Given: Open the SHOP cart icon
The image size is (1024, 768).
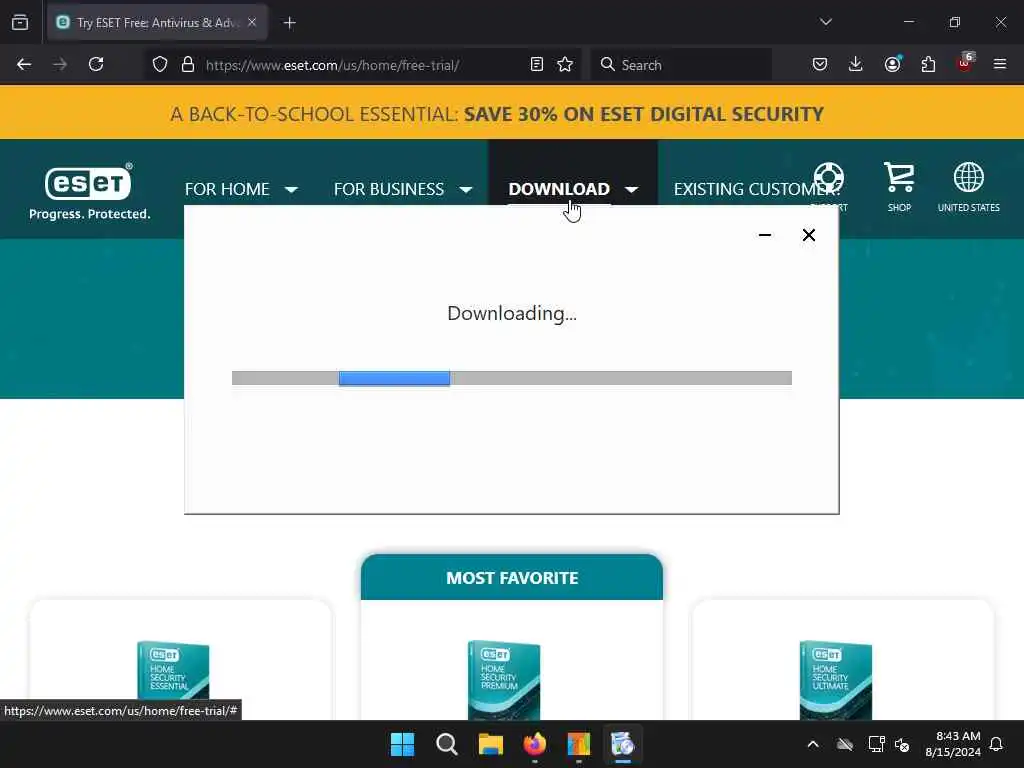Looking at the screenshot, I should pos(899,187).
